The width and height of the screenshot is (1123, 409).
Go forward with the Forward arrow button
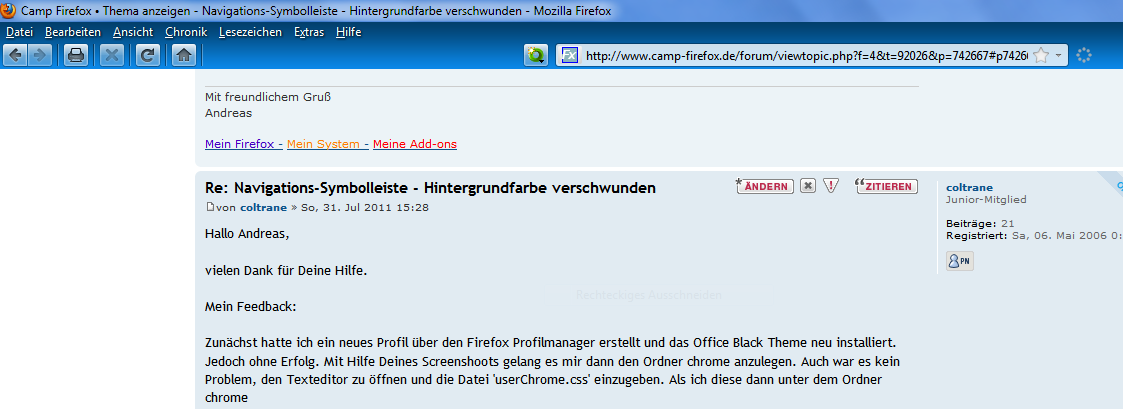point(40,55)
